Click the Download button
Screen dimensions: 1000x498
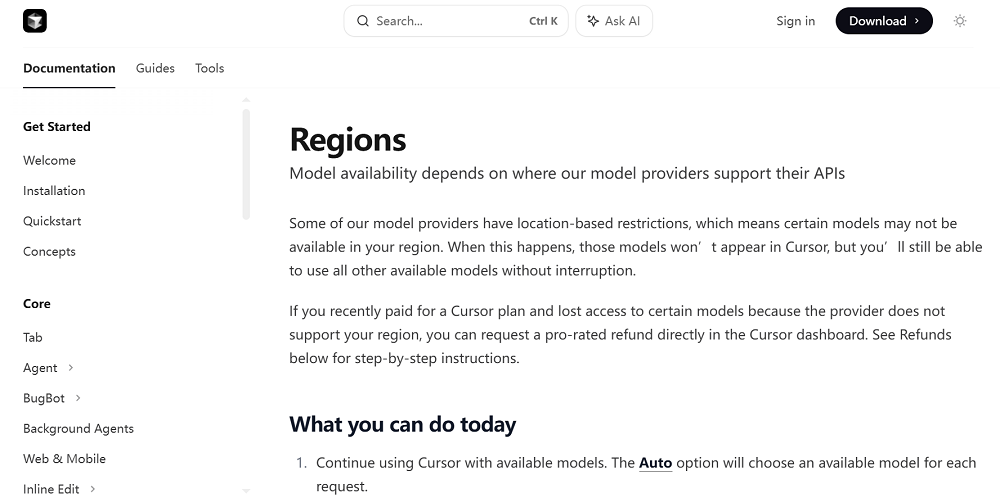click(883, 21)
